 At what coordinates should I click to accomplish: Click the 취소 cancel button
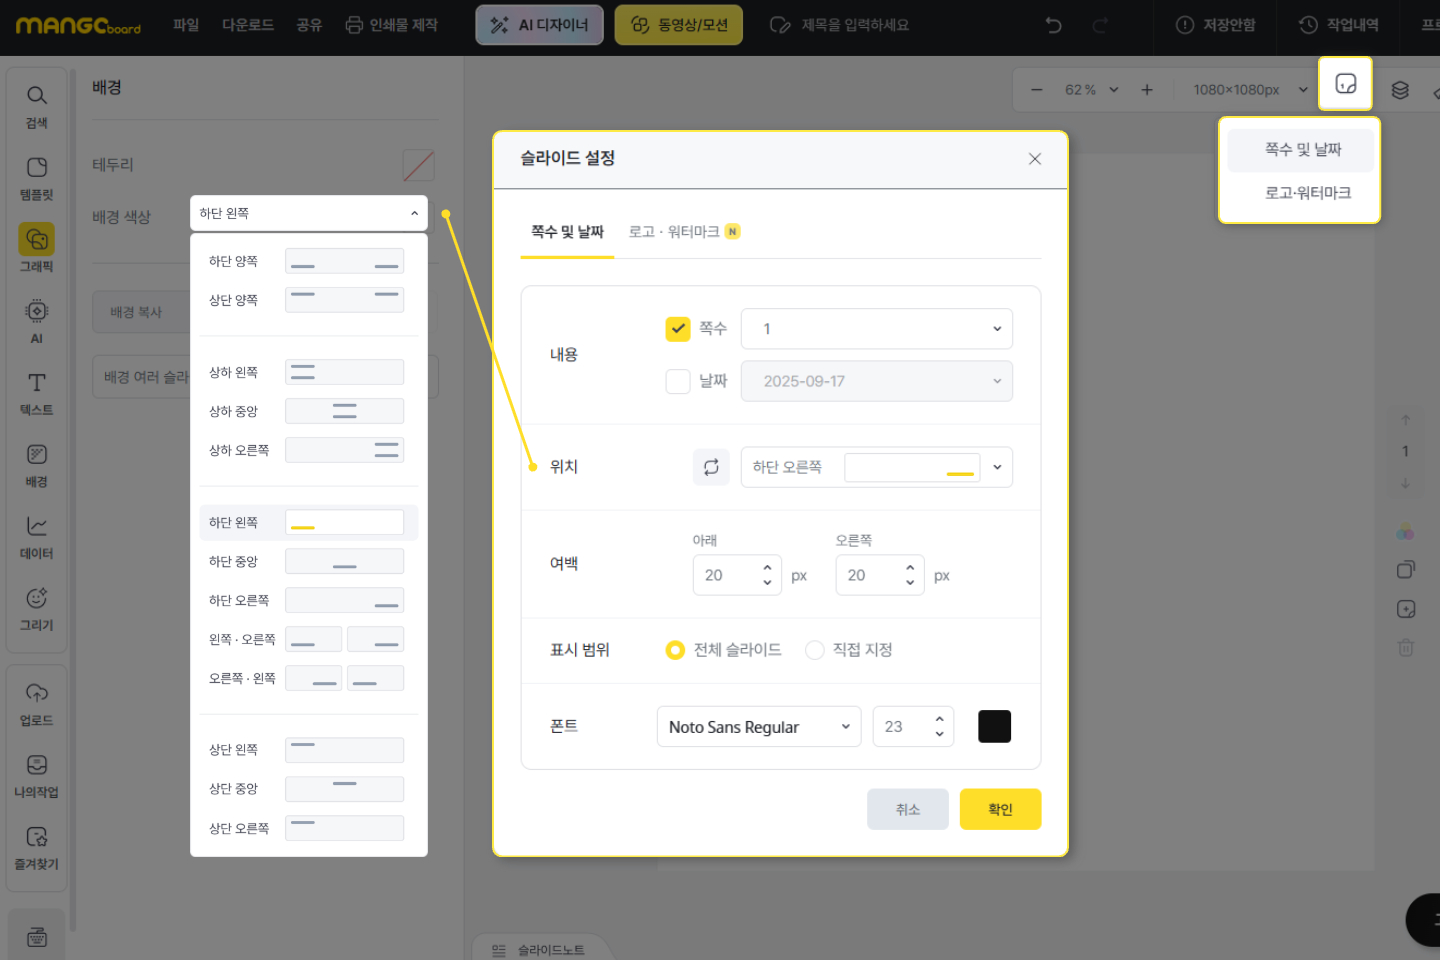907,809
